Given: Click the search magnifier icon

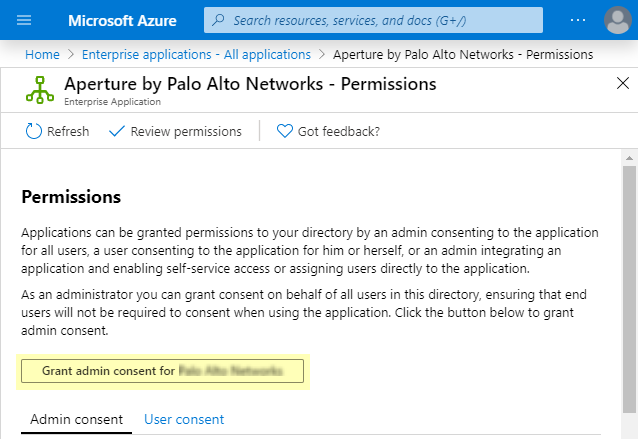Looking at the screenshot, I should click(x=219, y=20).
